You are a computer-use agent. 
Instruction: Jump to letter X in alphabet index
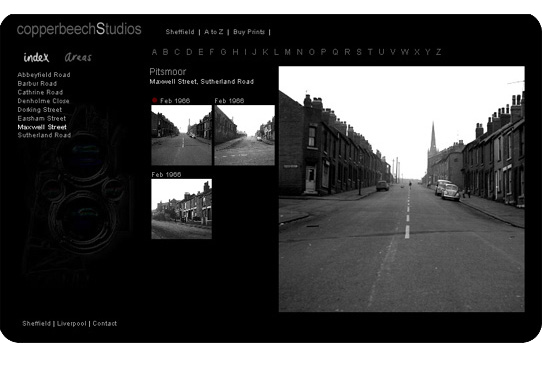coord(417,52)
